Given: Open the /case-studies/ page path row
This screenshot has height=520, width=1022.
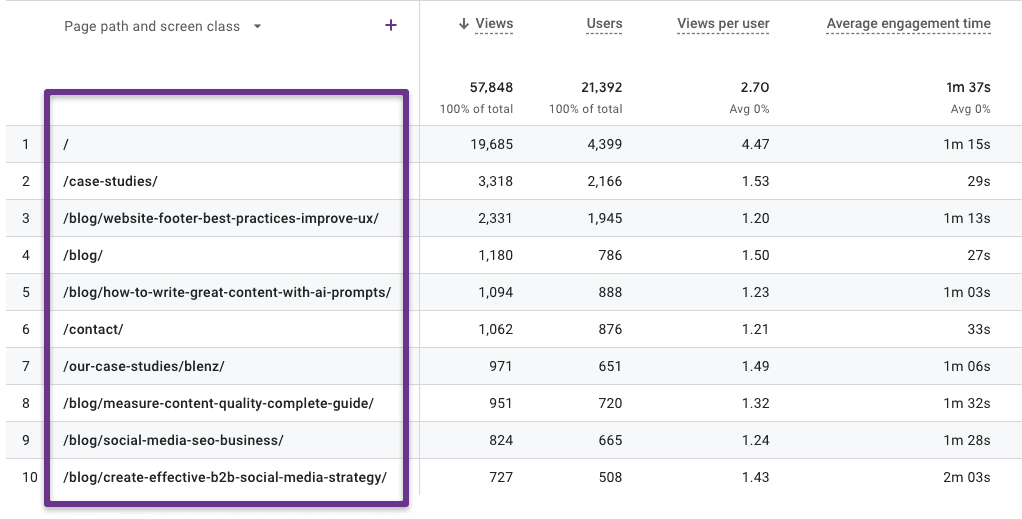Looking at the screenshot, I should (110, 181).
